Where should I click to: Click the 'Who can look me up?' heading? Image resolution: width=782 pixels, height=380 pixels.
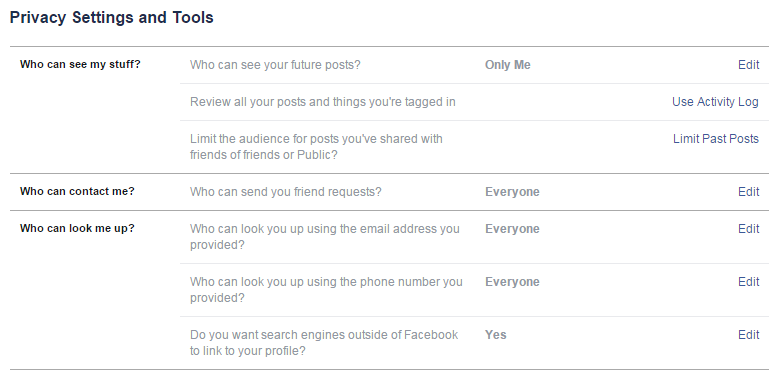click(x=77, y=228)
